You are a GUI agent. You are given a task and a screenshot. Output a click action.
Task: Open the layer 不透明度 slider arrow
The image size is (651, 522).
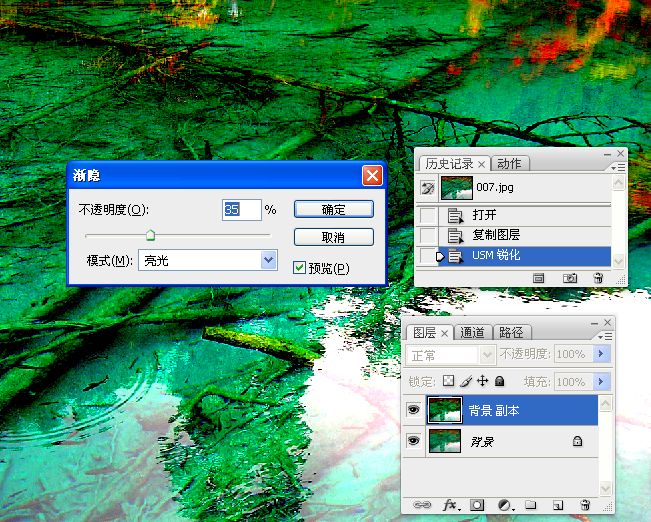(601, 354)
